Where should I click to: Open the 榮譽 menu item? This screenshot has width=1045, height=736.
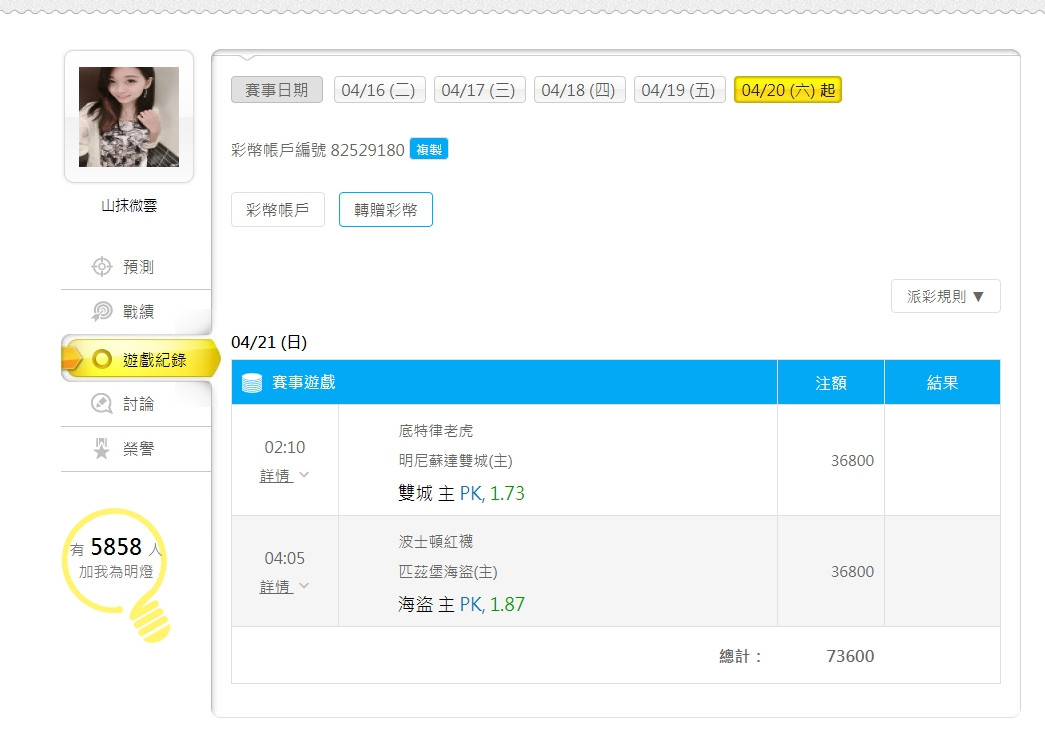tap(136, 449)
